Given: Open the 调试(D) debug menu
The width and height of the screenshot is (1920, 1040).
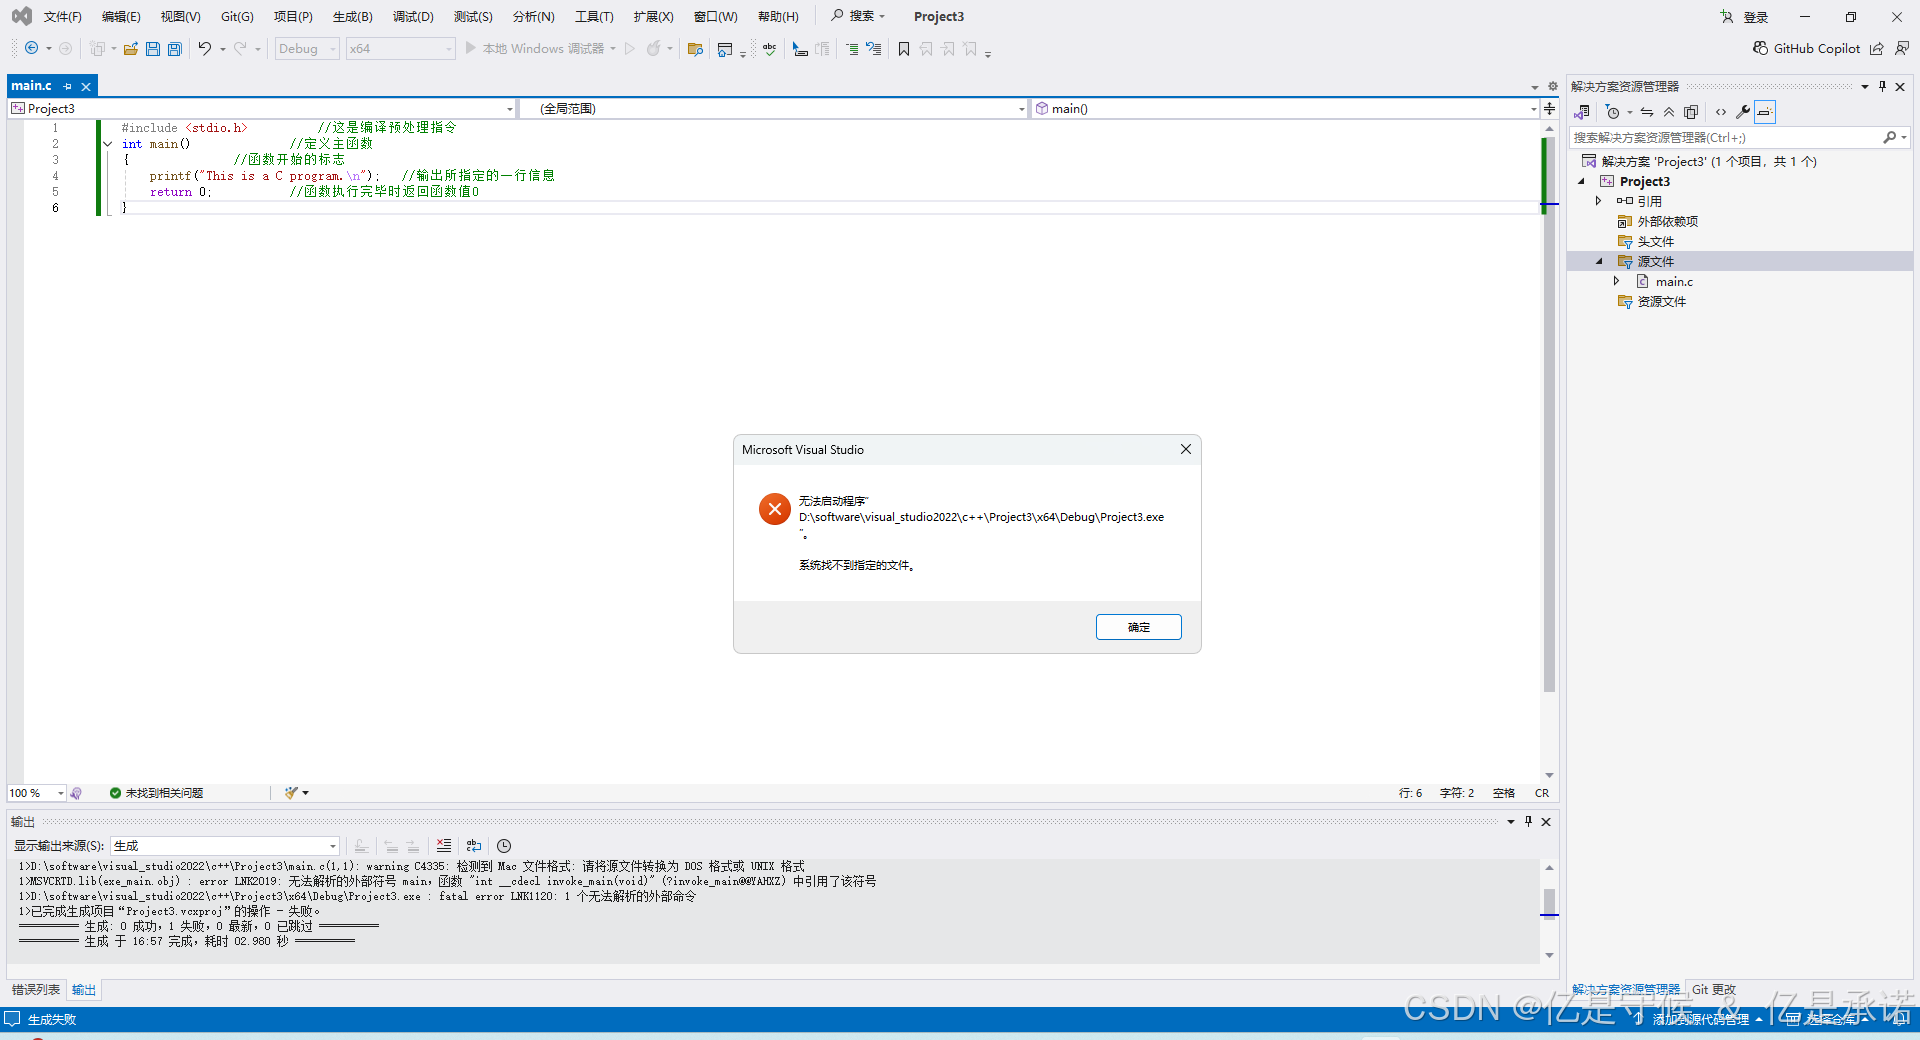Looking at the screenshot, I should point(413,17).
